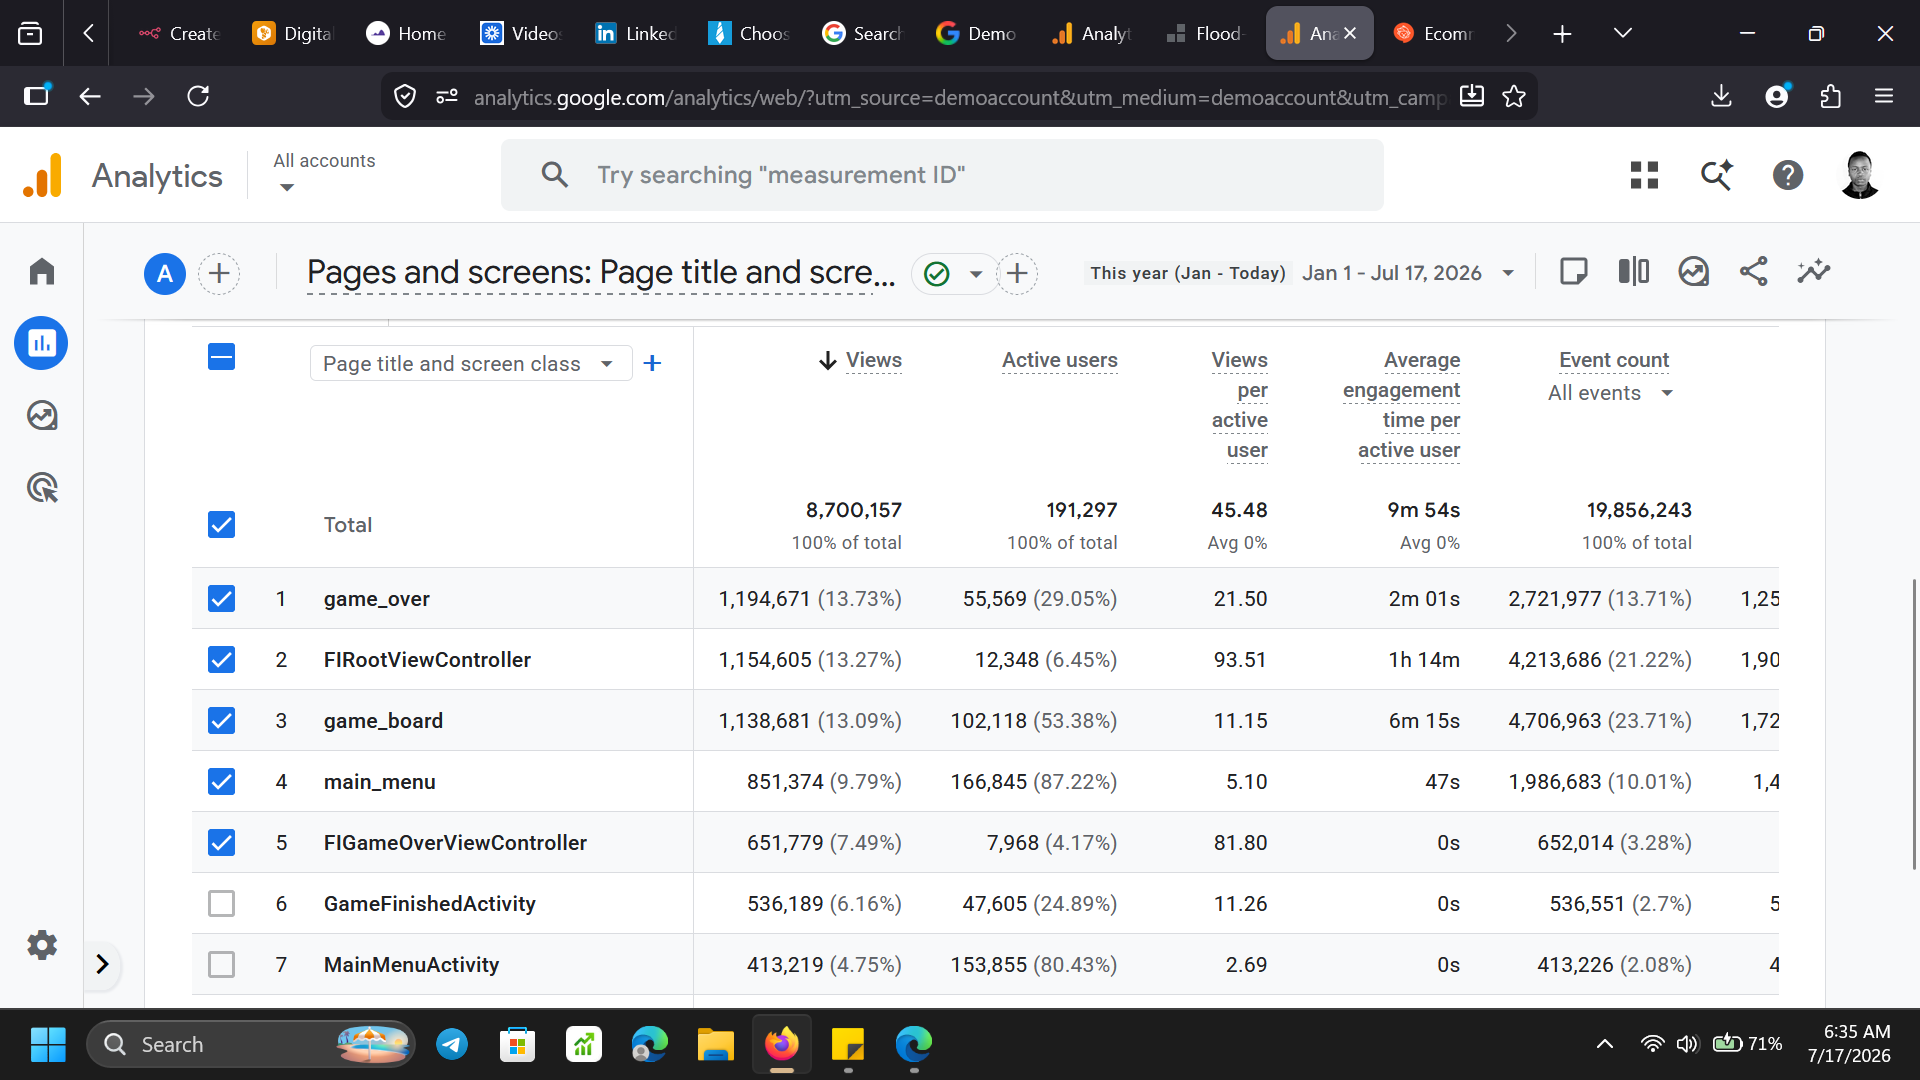Click the green report status check icon
The width and height of the screenshot is (1920, 1080).
[x=937, y=273]
